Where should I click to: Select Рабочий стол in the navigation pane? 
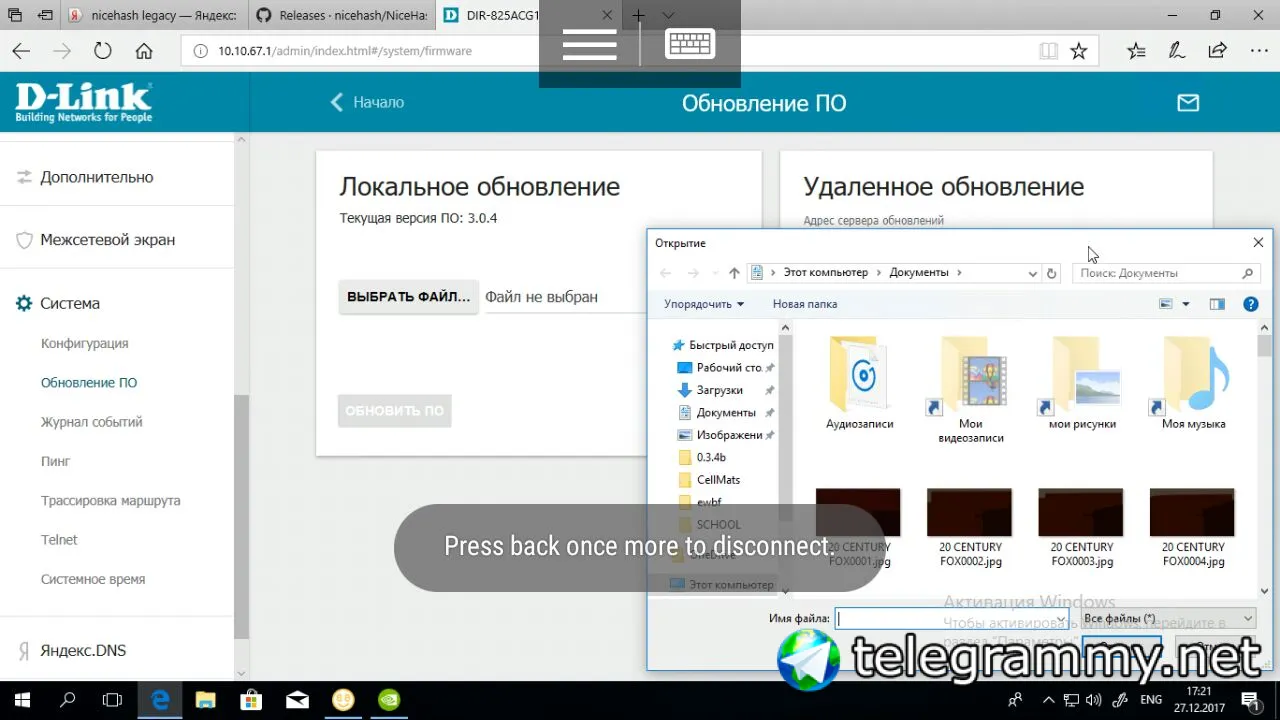(730, 368)
